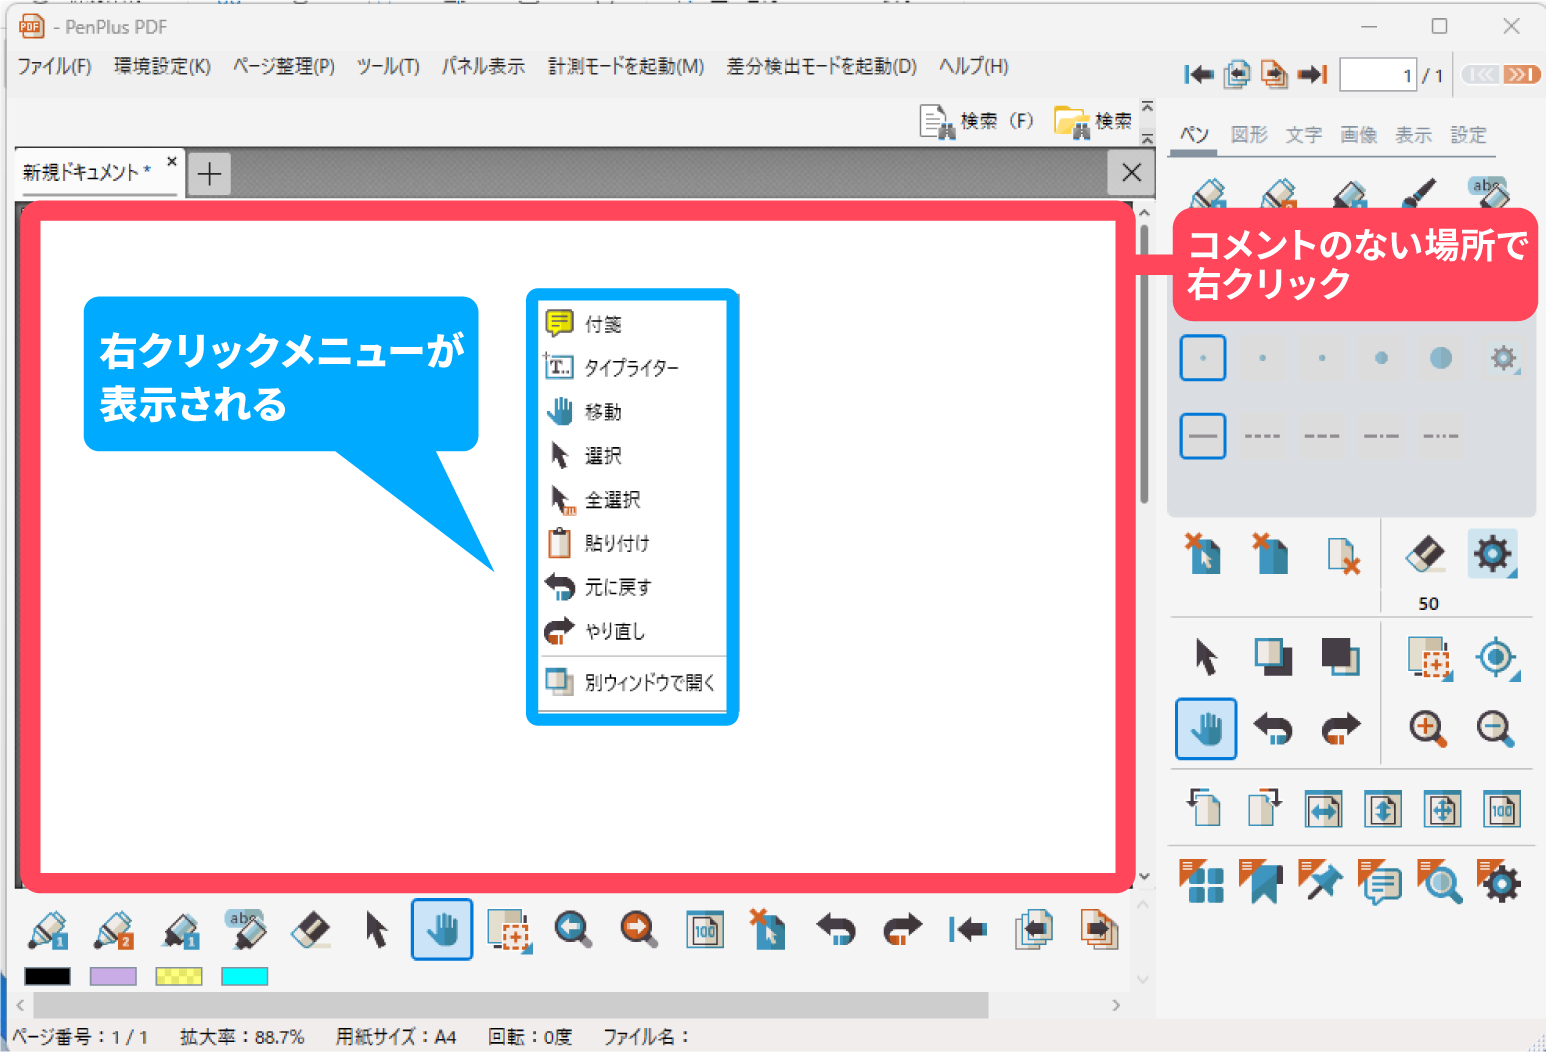
Task: Go to next page from bottom toolbar
Action: [x=1098, y=930]
